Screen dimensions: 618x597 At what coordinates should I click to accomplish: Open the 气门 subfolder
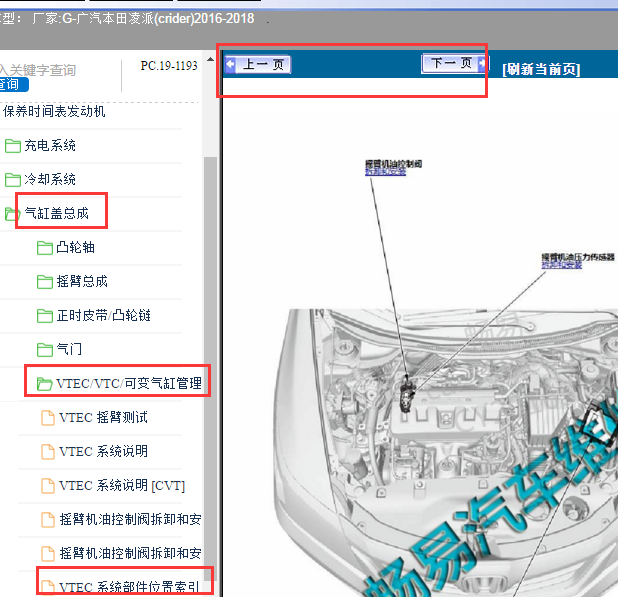coord(69,349)
